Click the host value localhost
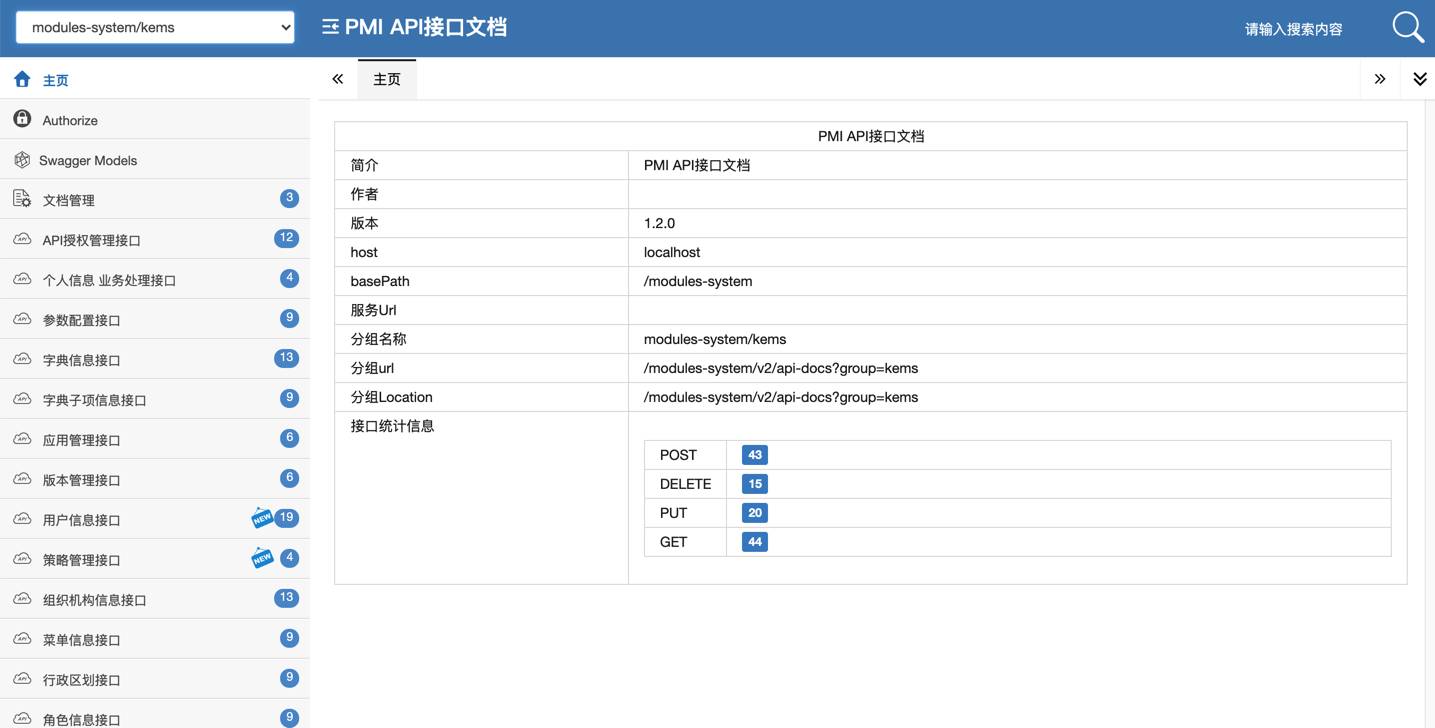 tap(672, 252)
